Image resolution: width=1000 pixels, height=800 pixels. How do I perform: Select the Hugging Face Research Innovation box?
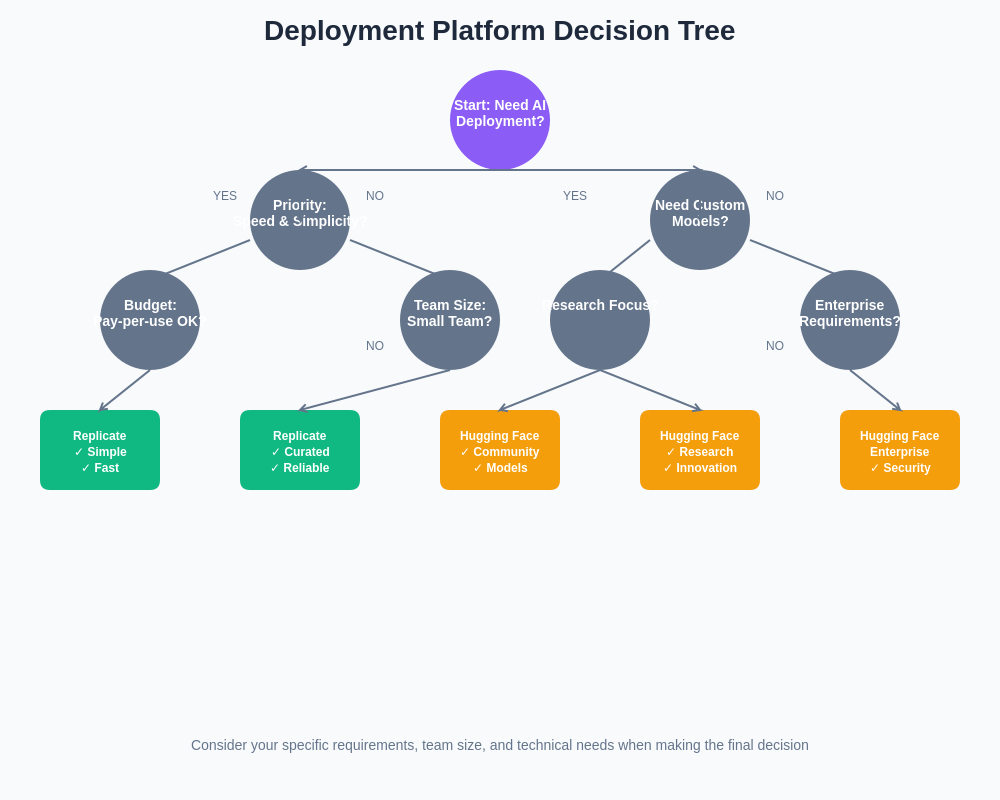pyautogui.click(x=700, y=450)
